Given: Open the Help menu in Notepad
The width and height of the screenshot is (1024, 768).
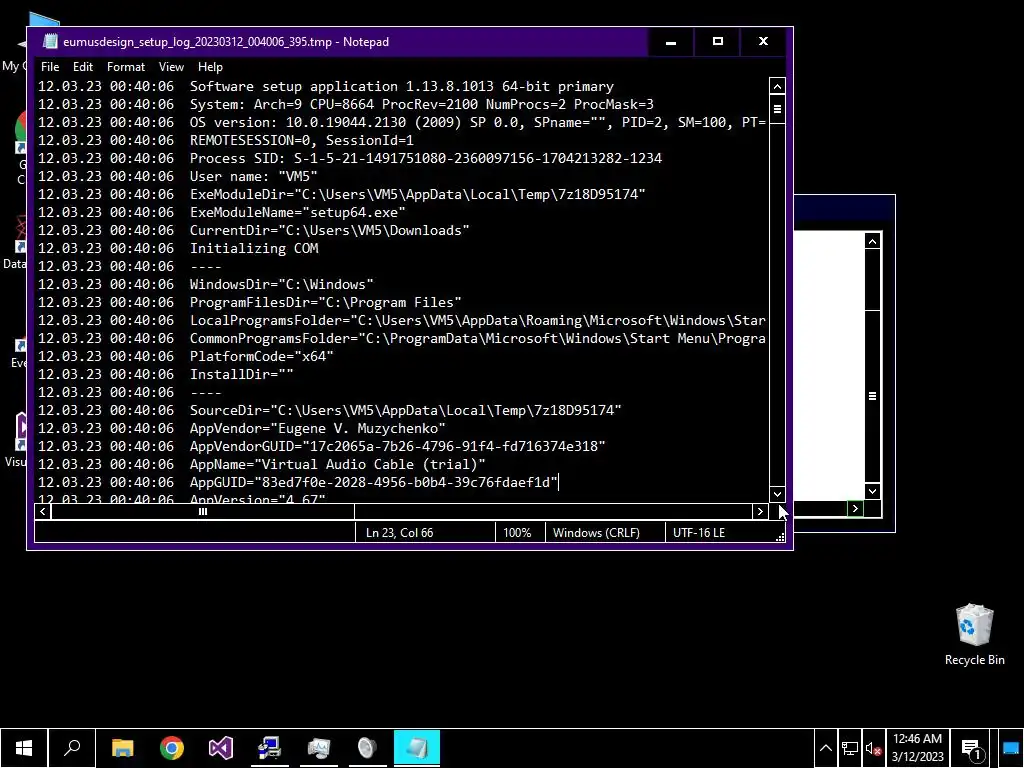Looking at the screenshot, I should (x=210, y=67).
